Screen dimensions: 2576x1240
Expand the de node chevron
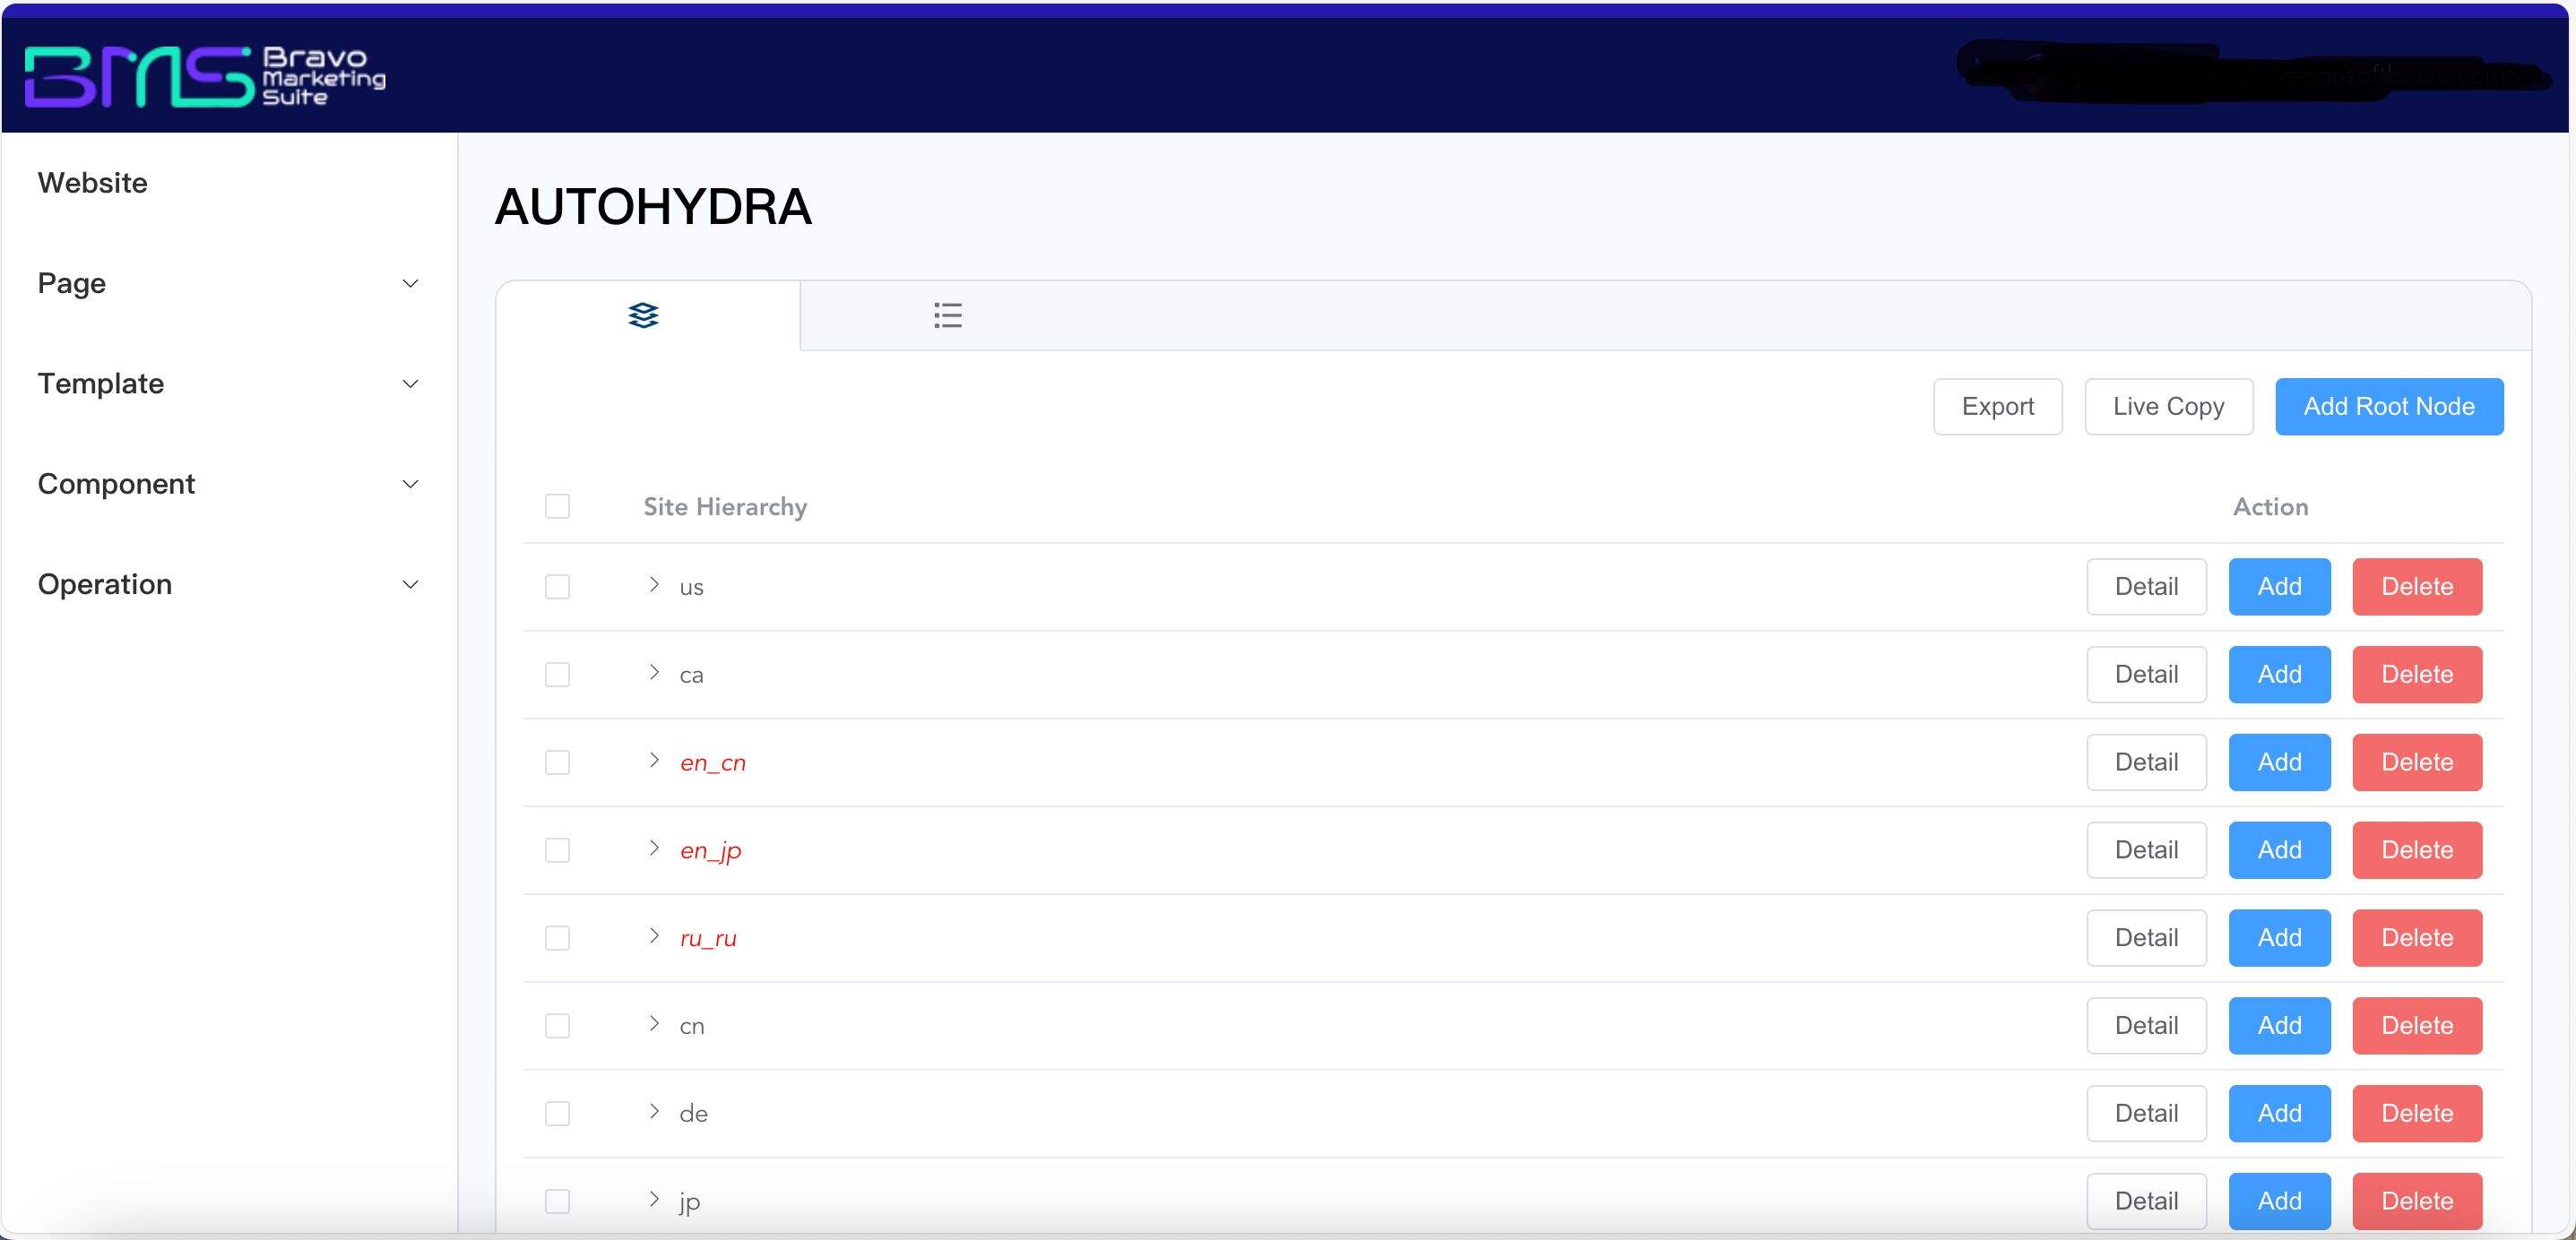click(654, 1112)
